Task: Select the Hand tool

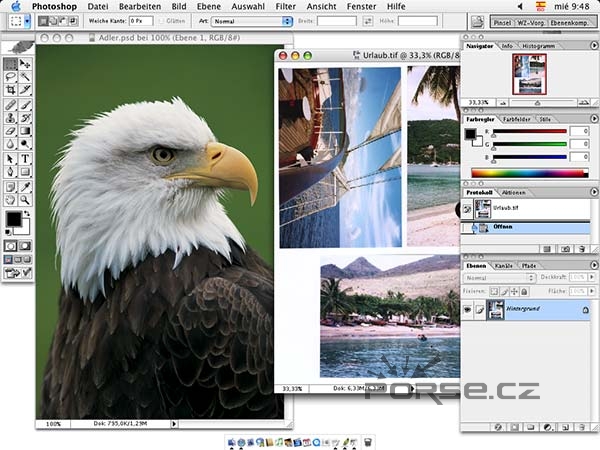Action: pos(10,200)
